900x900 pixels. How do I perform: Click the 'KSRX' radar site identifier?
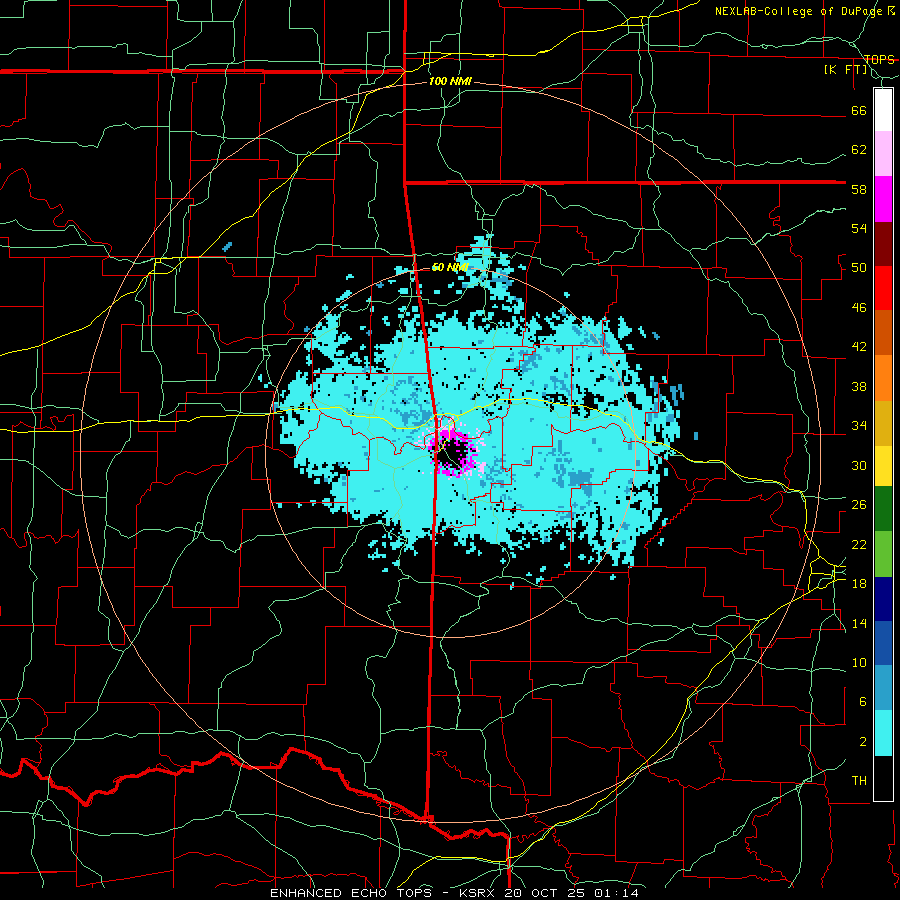pos(478,893)
